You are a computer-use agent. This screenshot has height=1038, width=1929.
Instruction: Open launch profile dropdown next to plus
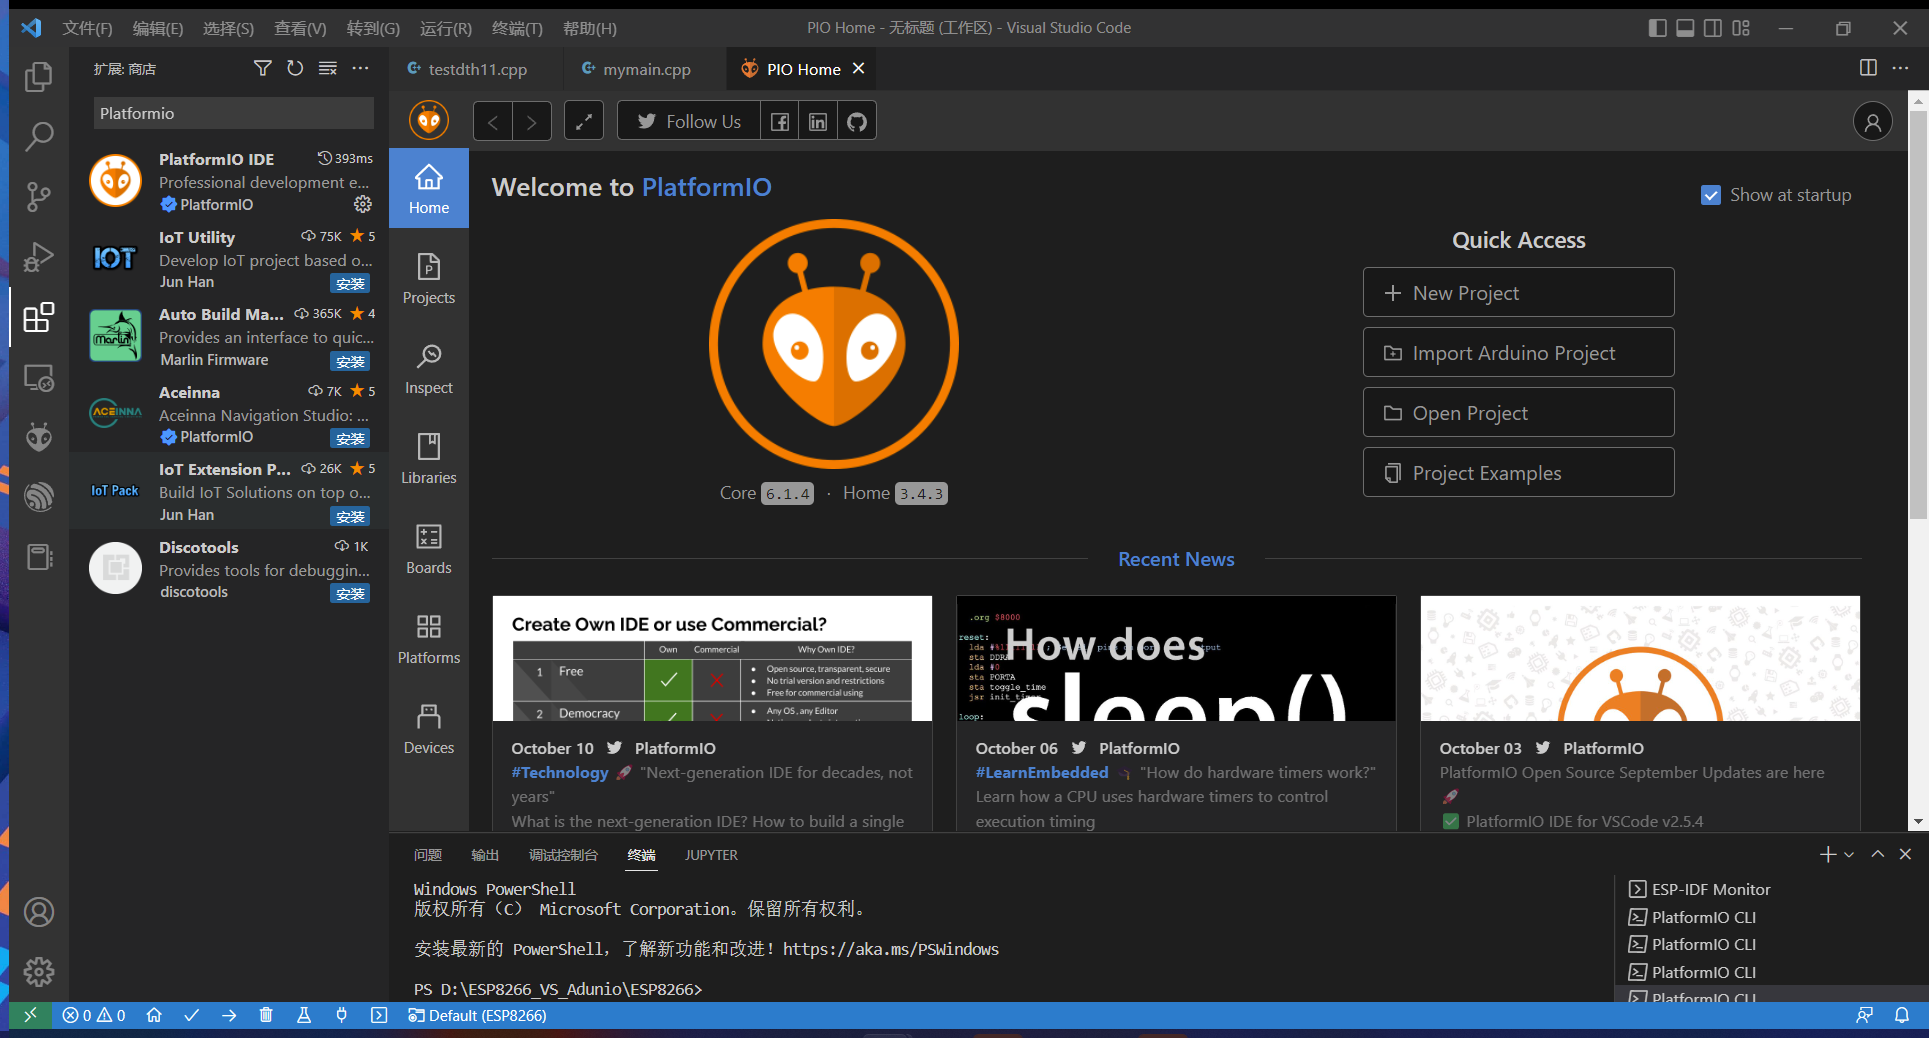pyautogui.click(x=1849, y=854)
